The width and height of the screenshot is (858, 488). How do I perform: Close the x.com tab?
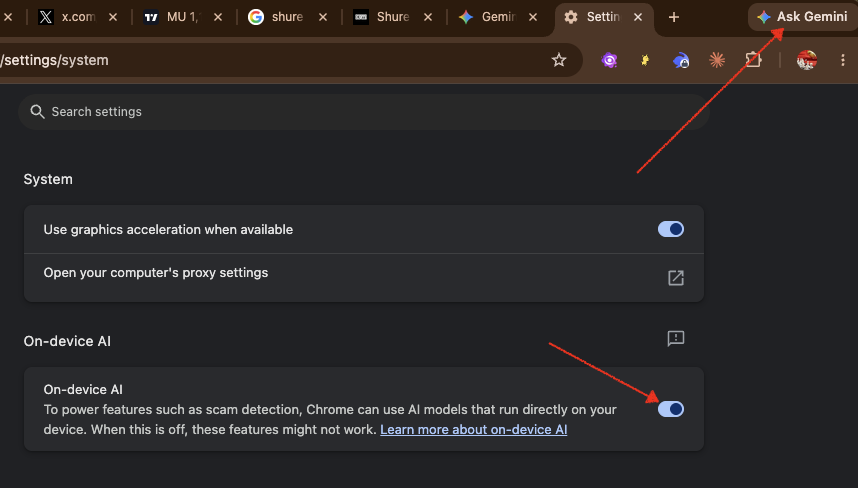(x=113, y=18)
